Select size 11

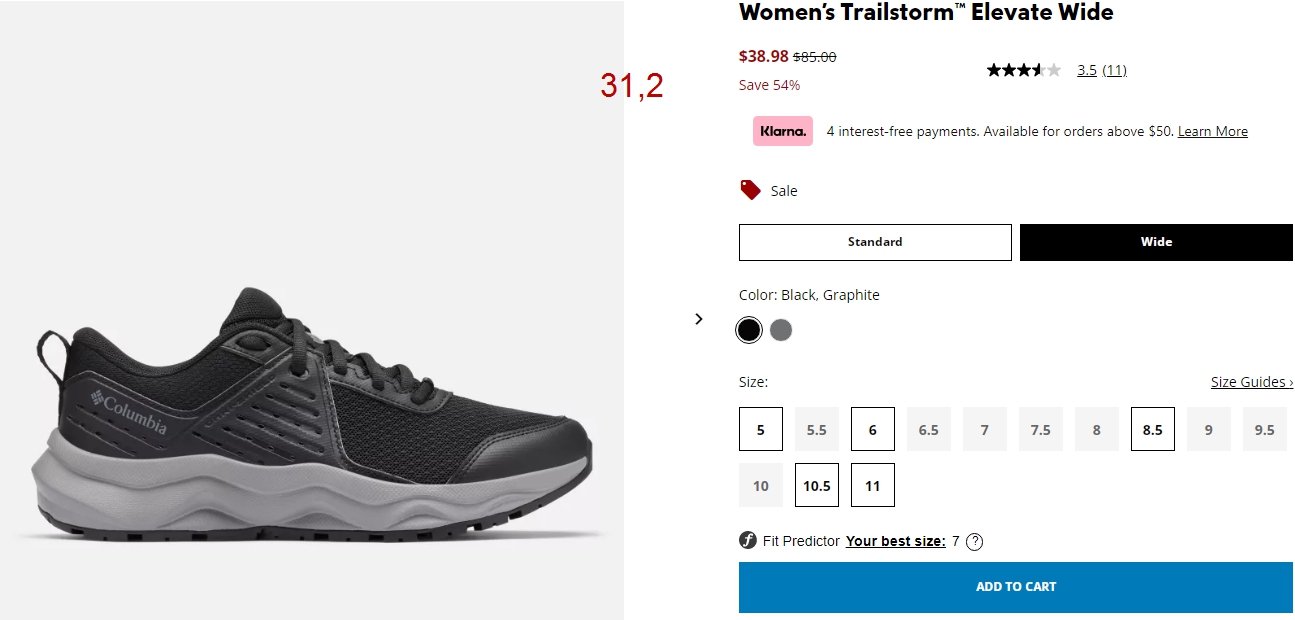[873, 485]
